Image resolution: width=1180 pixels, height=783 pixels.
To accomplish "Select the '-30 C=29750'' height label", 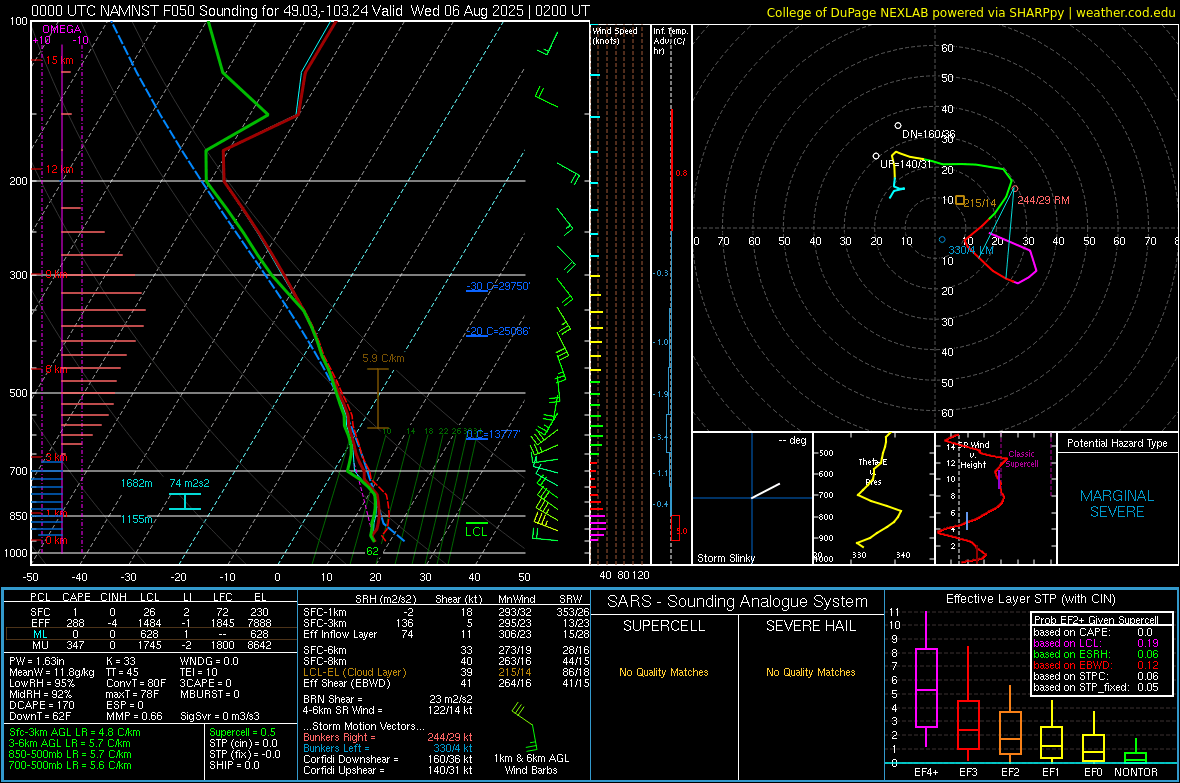I will click(498, 286).
